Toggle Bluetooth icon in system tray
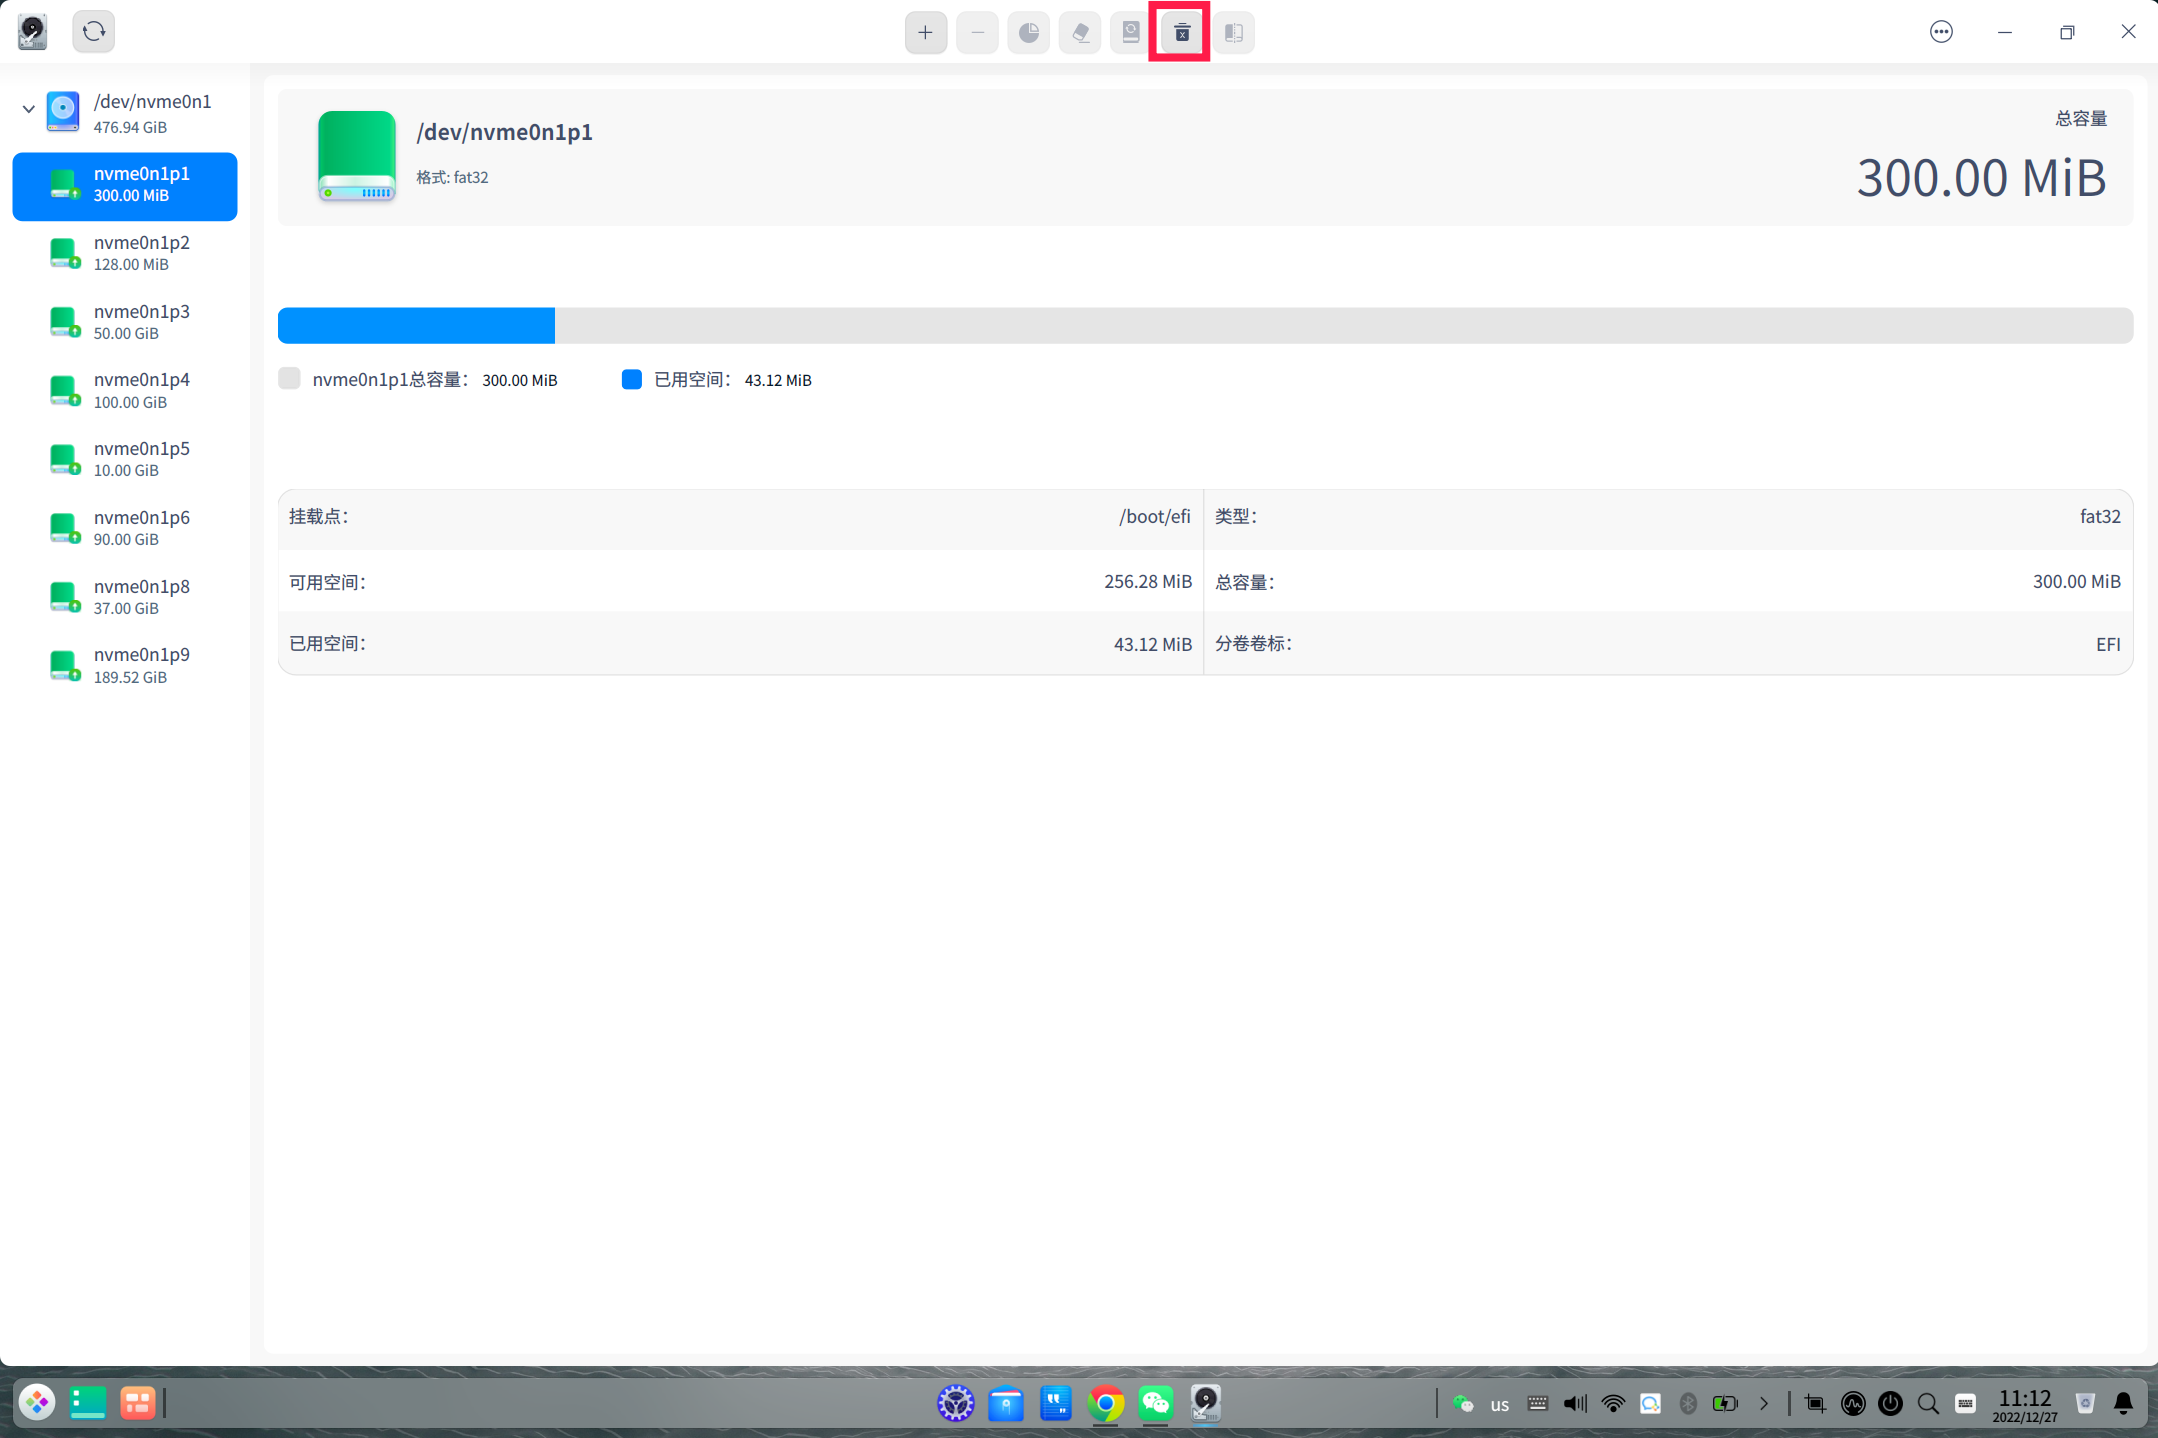The image size is (2158, 1438). click(x=1688, y=1403)
